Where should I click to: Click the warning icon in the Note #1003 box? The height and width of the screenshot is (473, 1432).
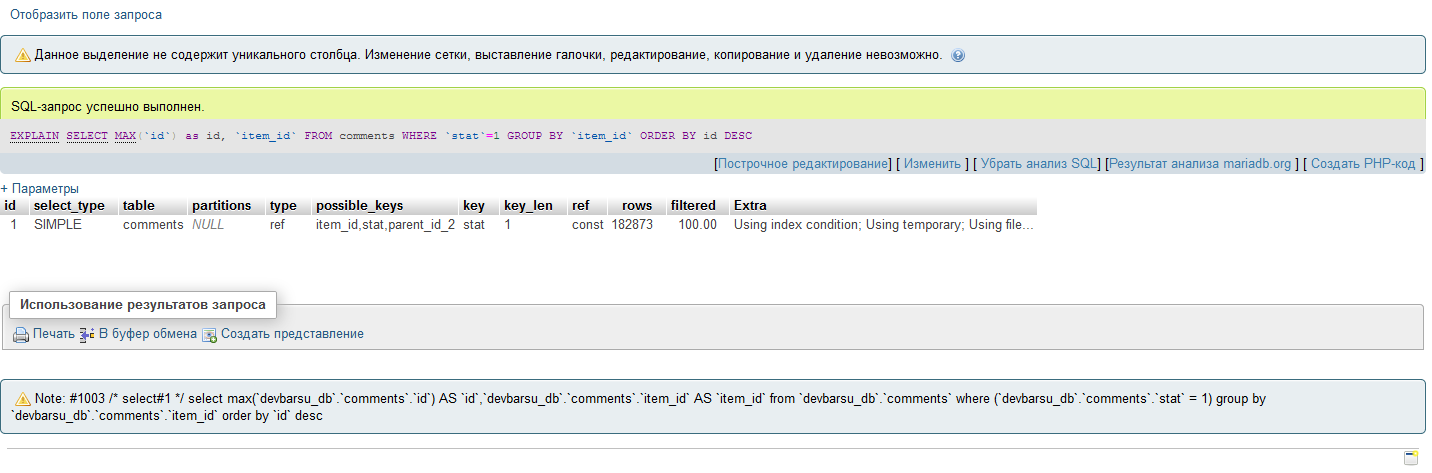pos(23,399)
